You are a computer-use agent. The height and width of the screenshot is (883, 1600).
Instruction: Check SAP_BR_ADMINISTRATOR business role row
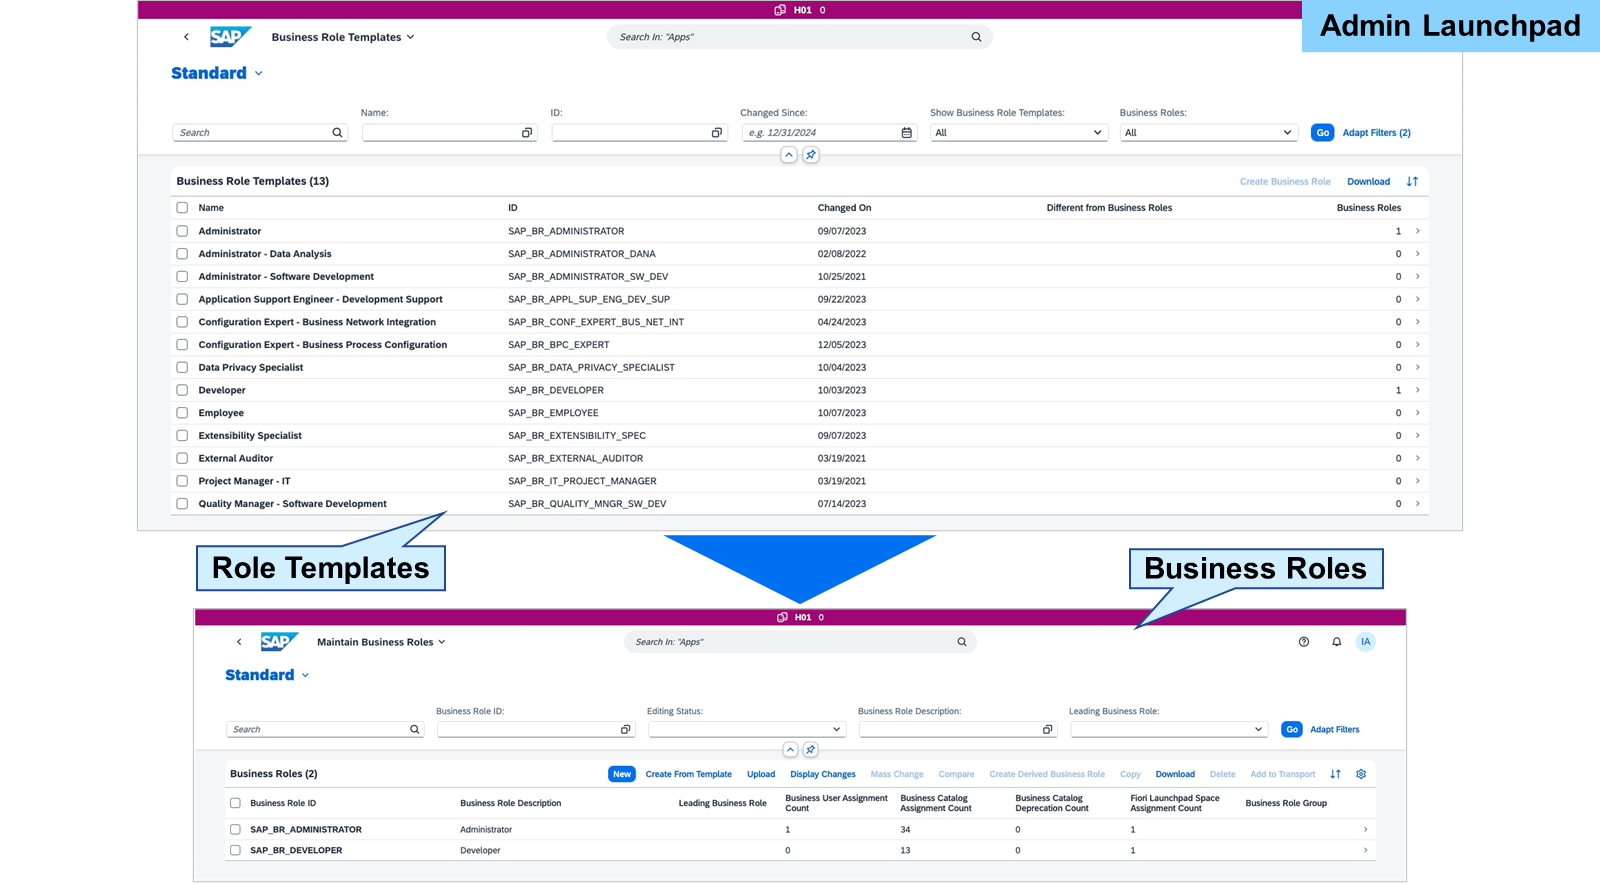point(235,830)
